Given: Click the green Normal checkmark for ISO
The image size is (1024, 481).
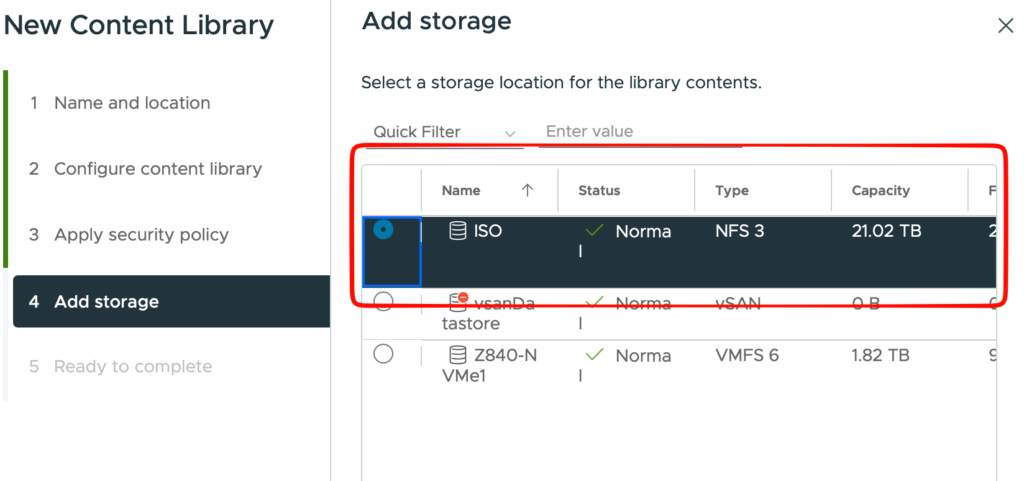Looking at the screenshot, I should pos(595,231).
